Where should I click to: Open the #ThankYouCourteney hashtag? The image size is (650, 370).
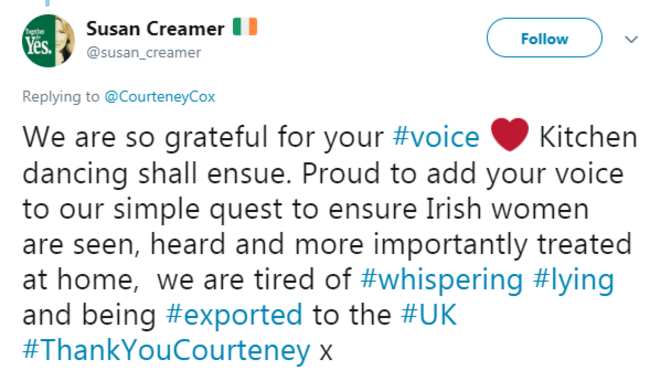[x=166, y=351]
